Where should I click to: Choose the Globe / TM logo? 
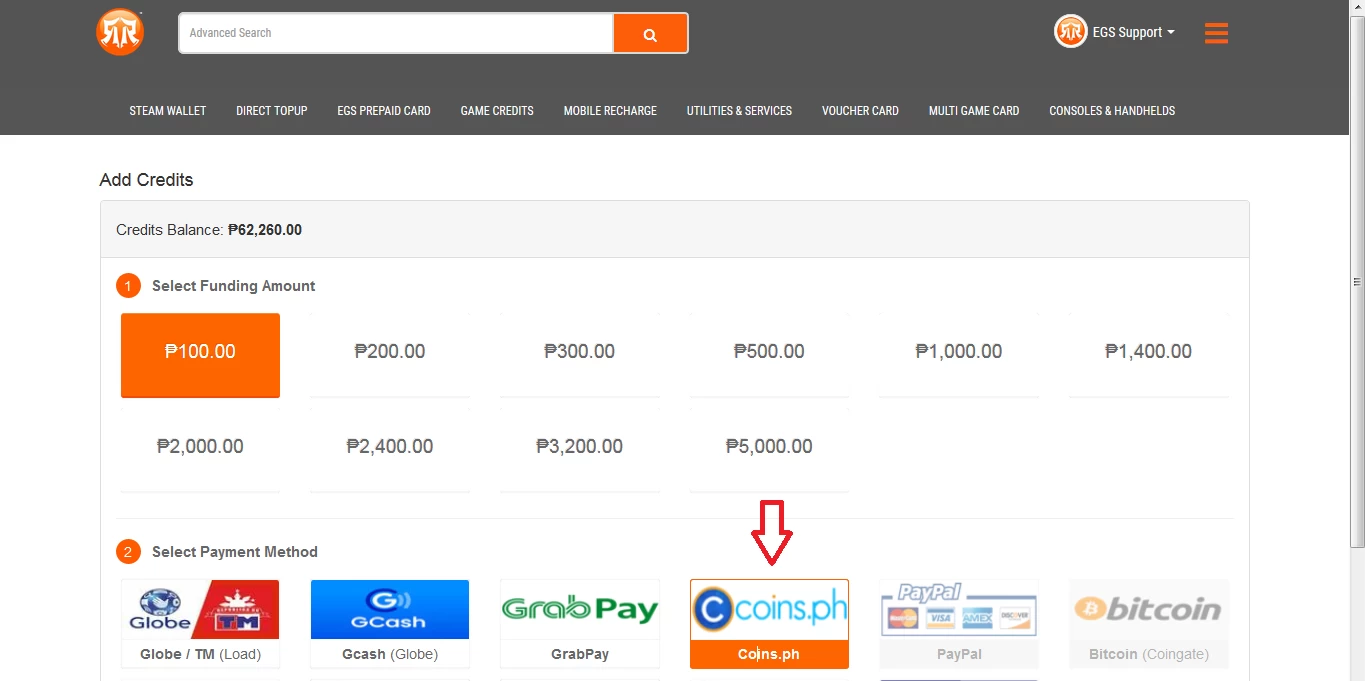coord(200,609)
